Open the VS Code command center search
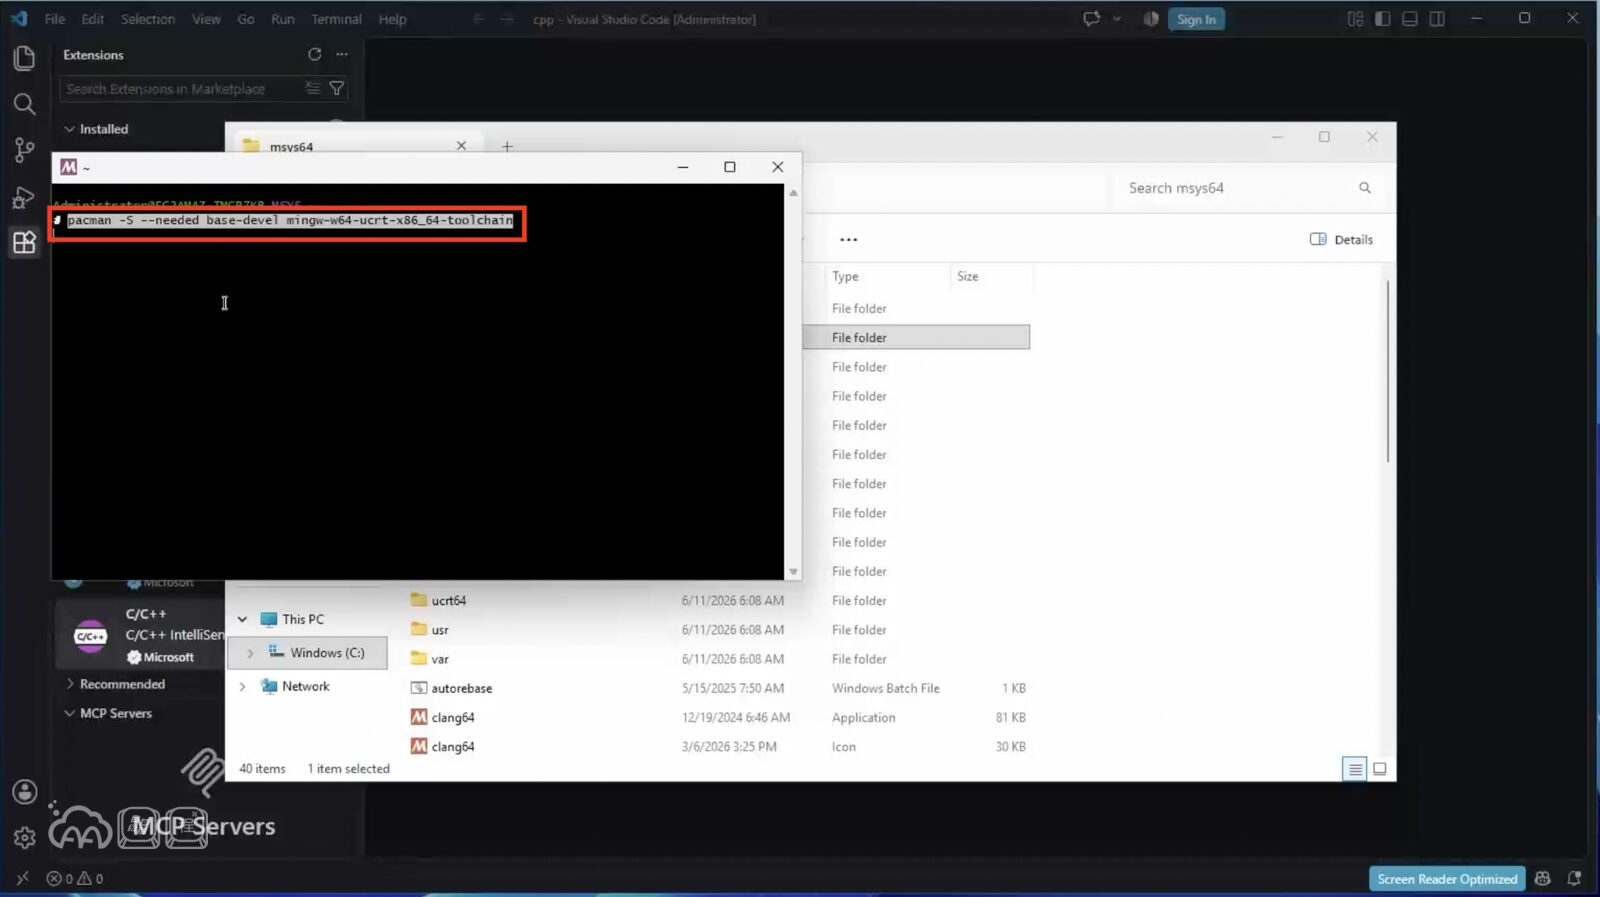This screenshot has width=1600, height=897. (645, 19)
